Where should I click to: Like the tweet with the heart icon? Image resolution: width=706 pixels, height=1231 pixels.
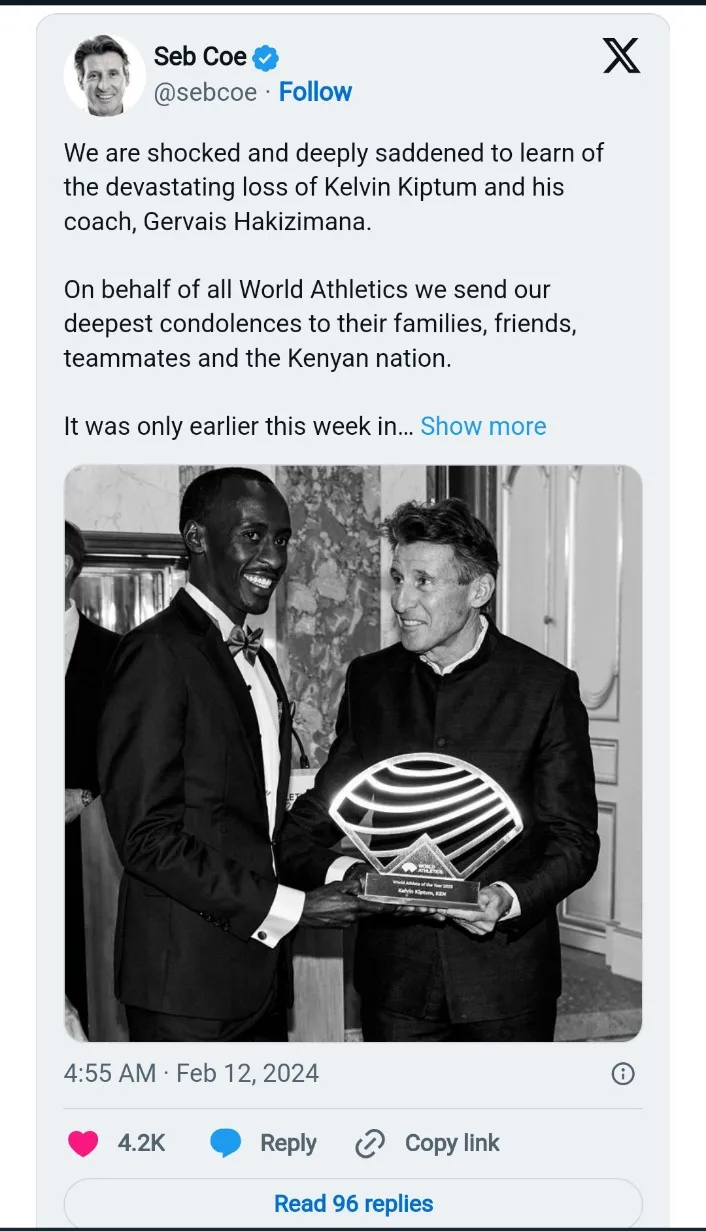(x=83, y=1143)
